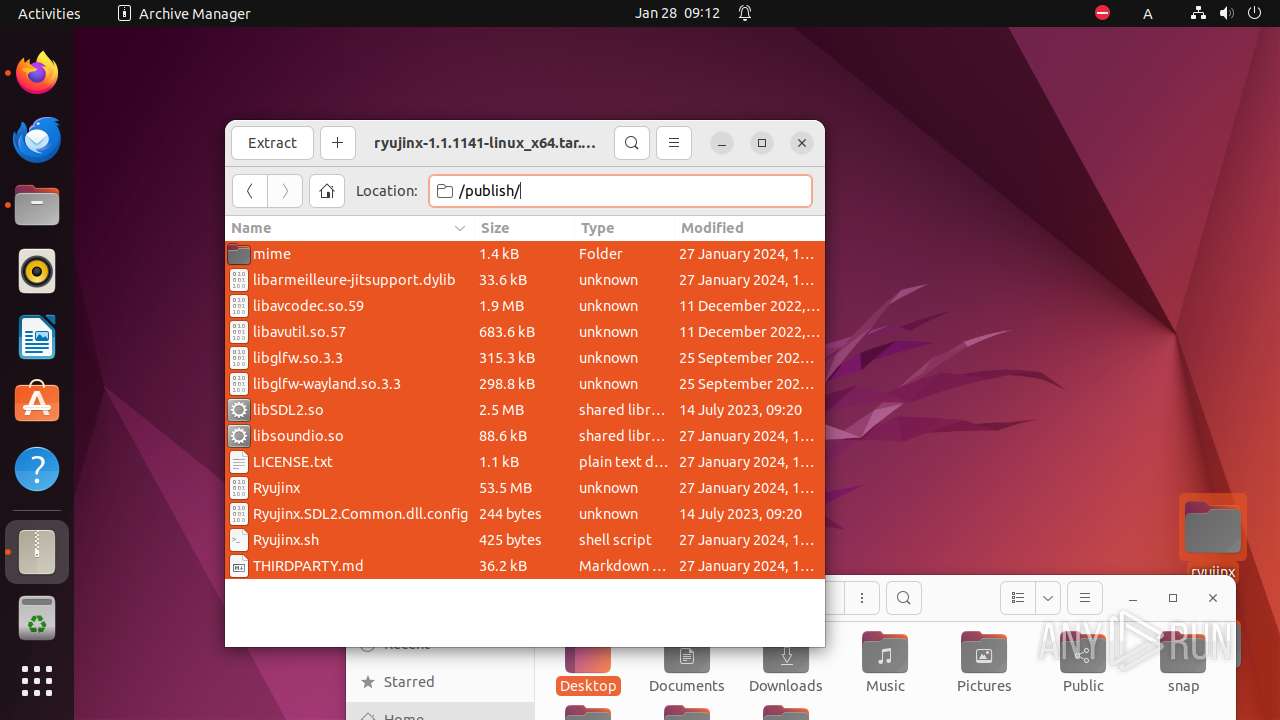
Task: Open the Files window kebab menu
Action: coord(862,598)
